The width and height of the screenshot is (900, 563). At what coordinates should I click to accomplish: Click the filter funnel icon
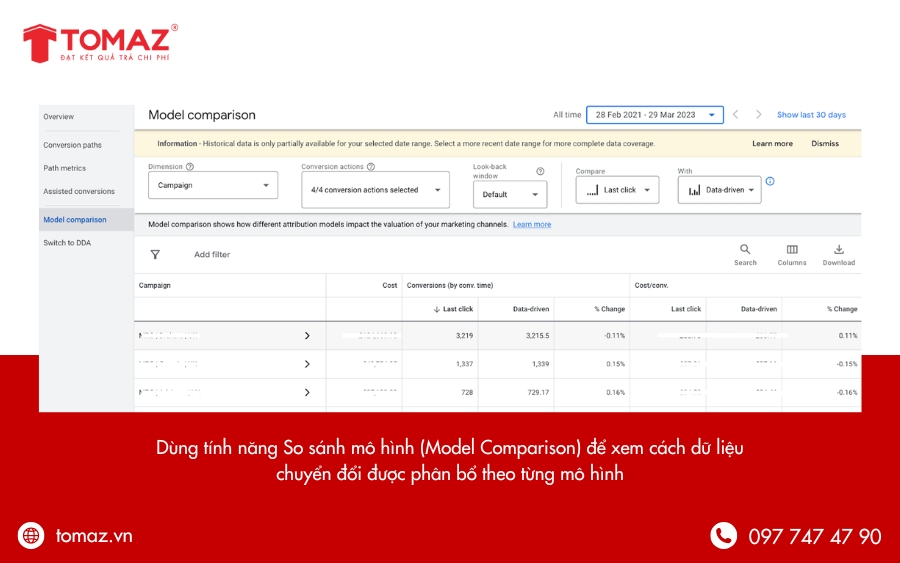click(155, 255)
